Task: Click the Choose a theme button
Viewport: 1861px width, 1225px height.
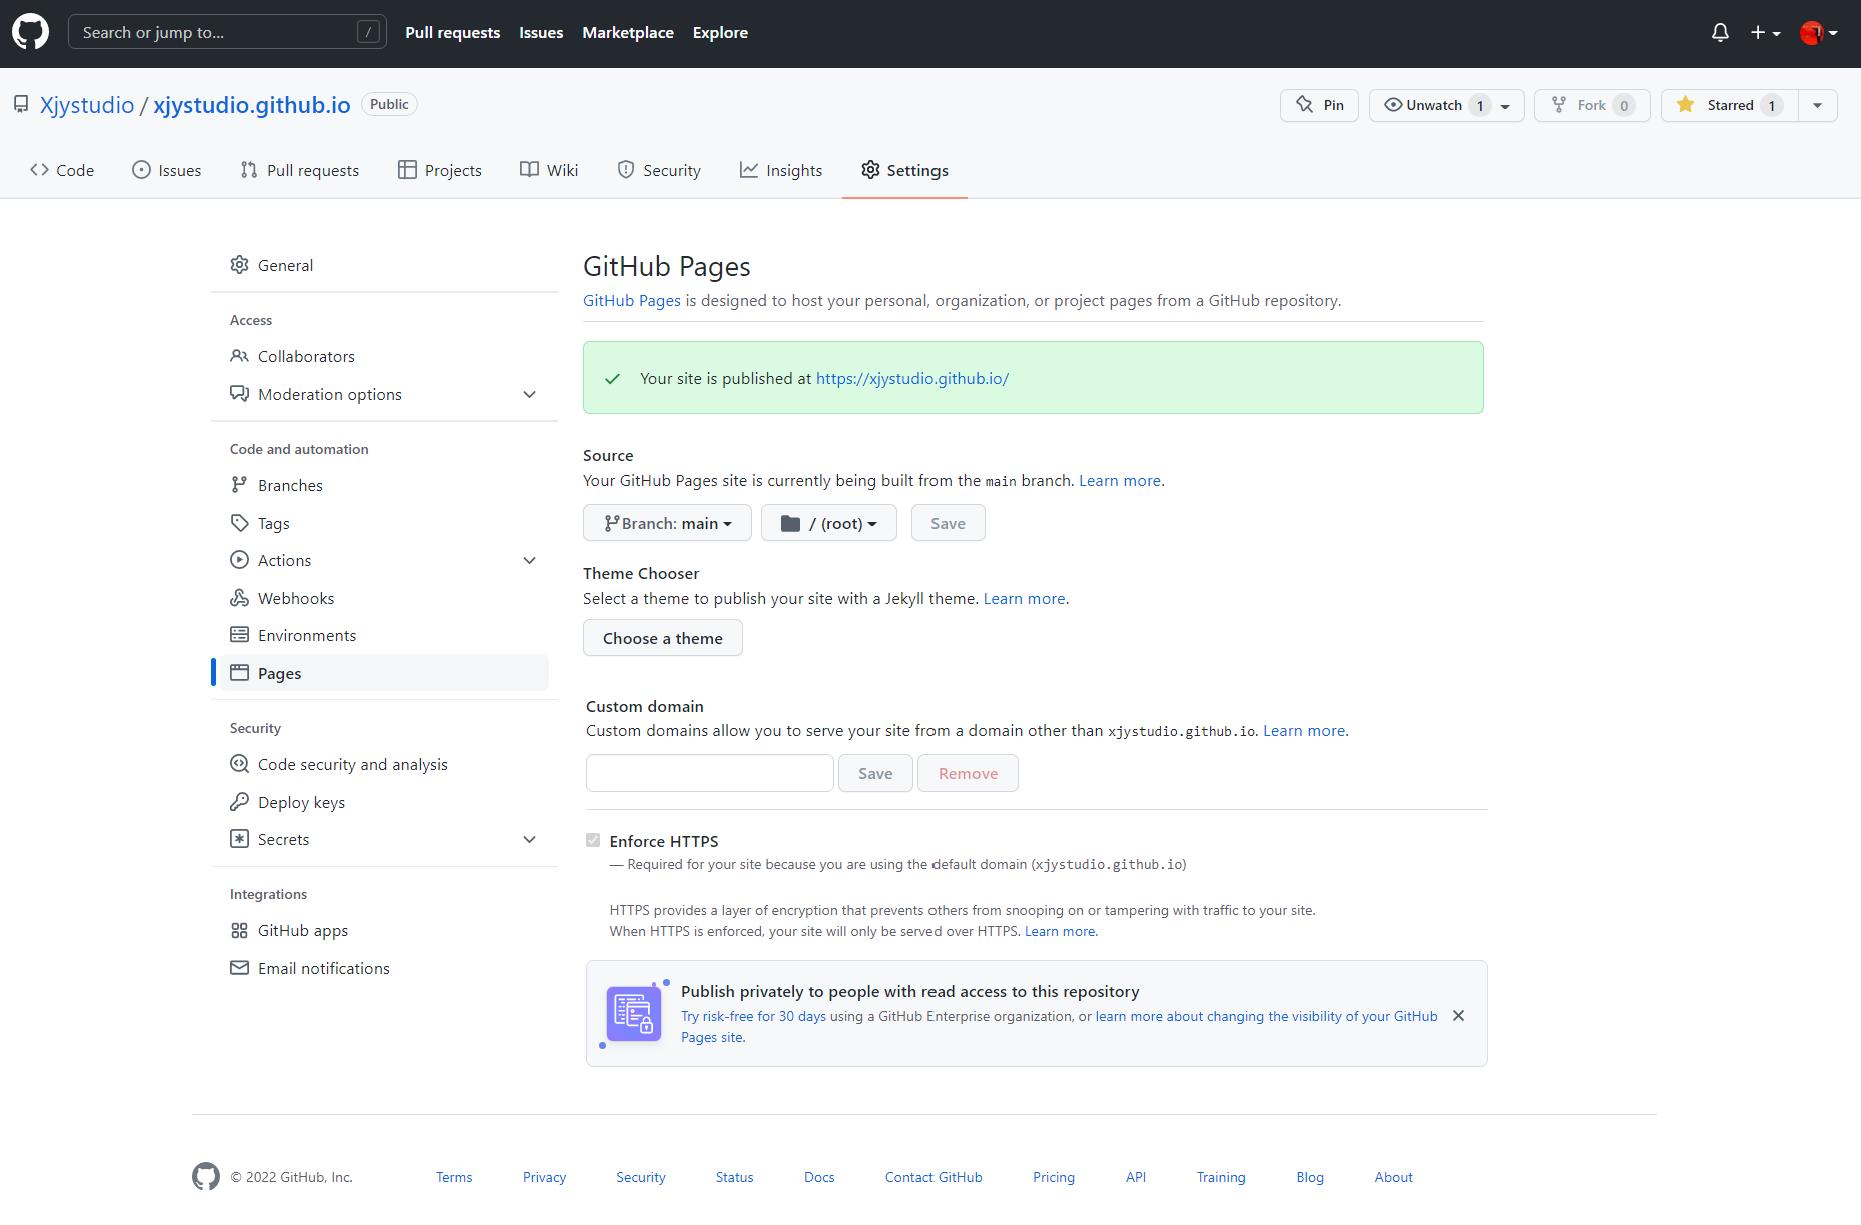Action: click(662, 638)
